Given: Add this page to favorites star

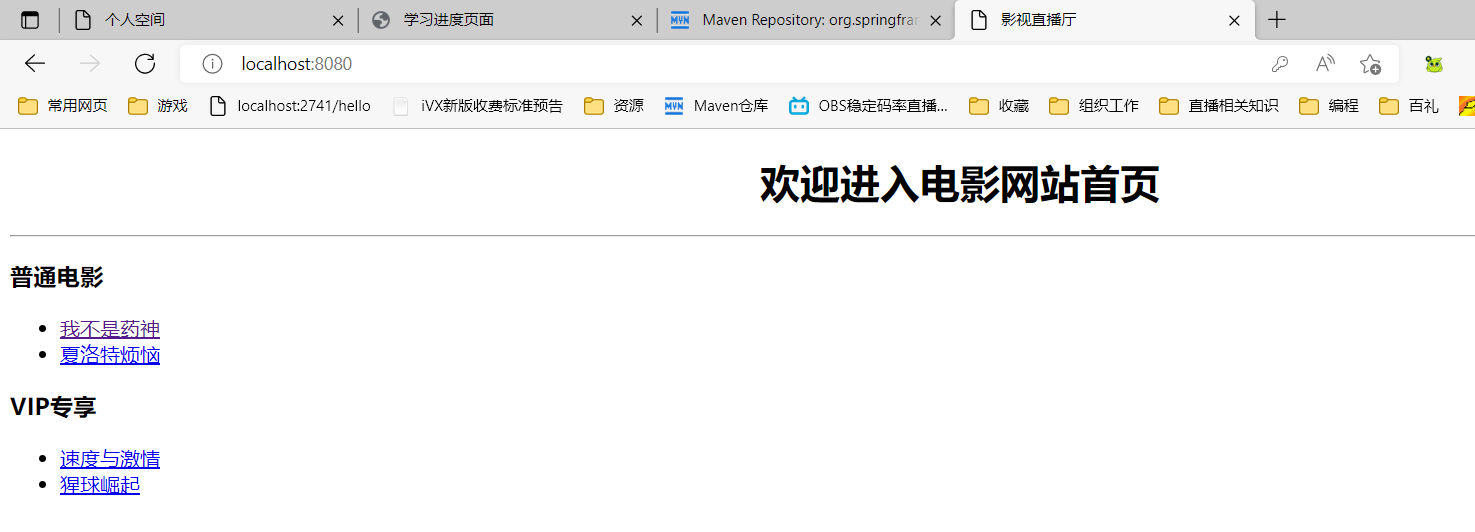Looking at the screenshot, I should pyautogui.click(x=1370, y=64).
